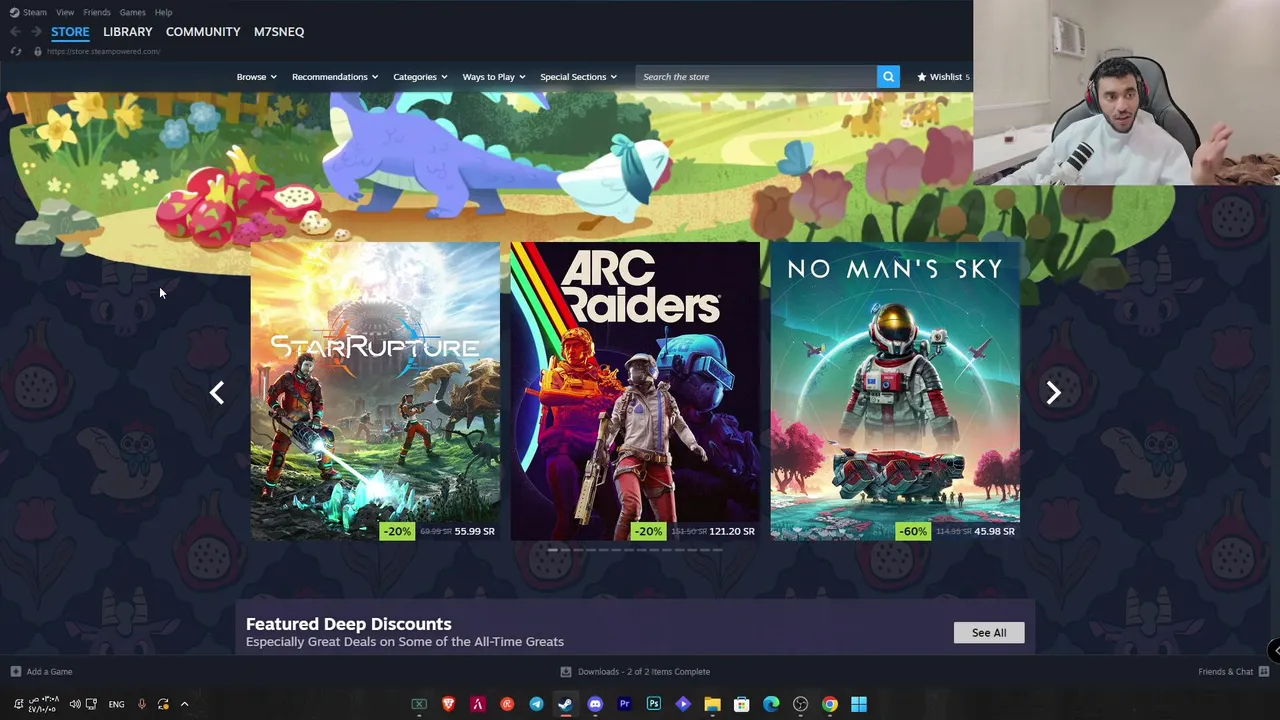Show previous games with the left carousel arrow
Image resolution: width=1280 pixels, height=720 pixels.
[x=217, y=393]
